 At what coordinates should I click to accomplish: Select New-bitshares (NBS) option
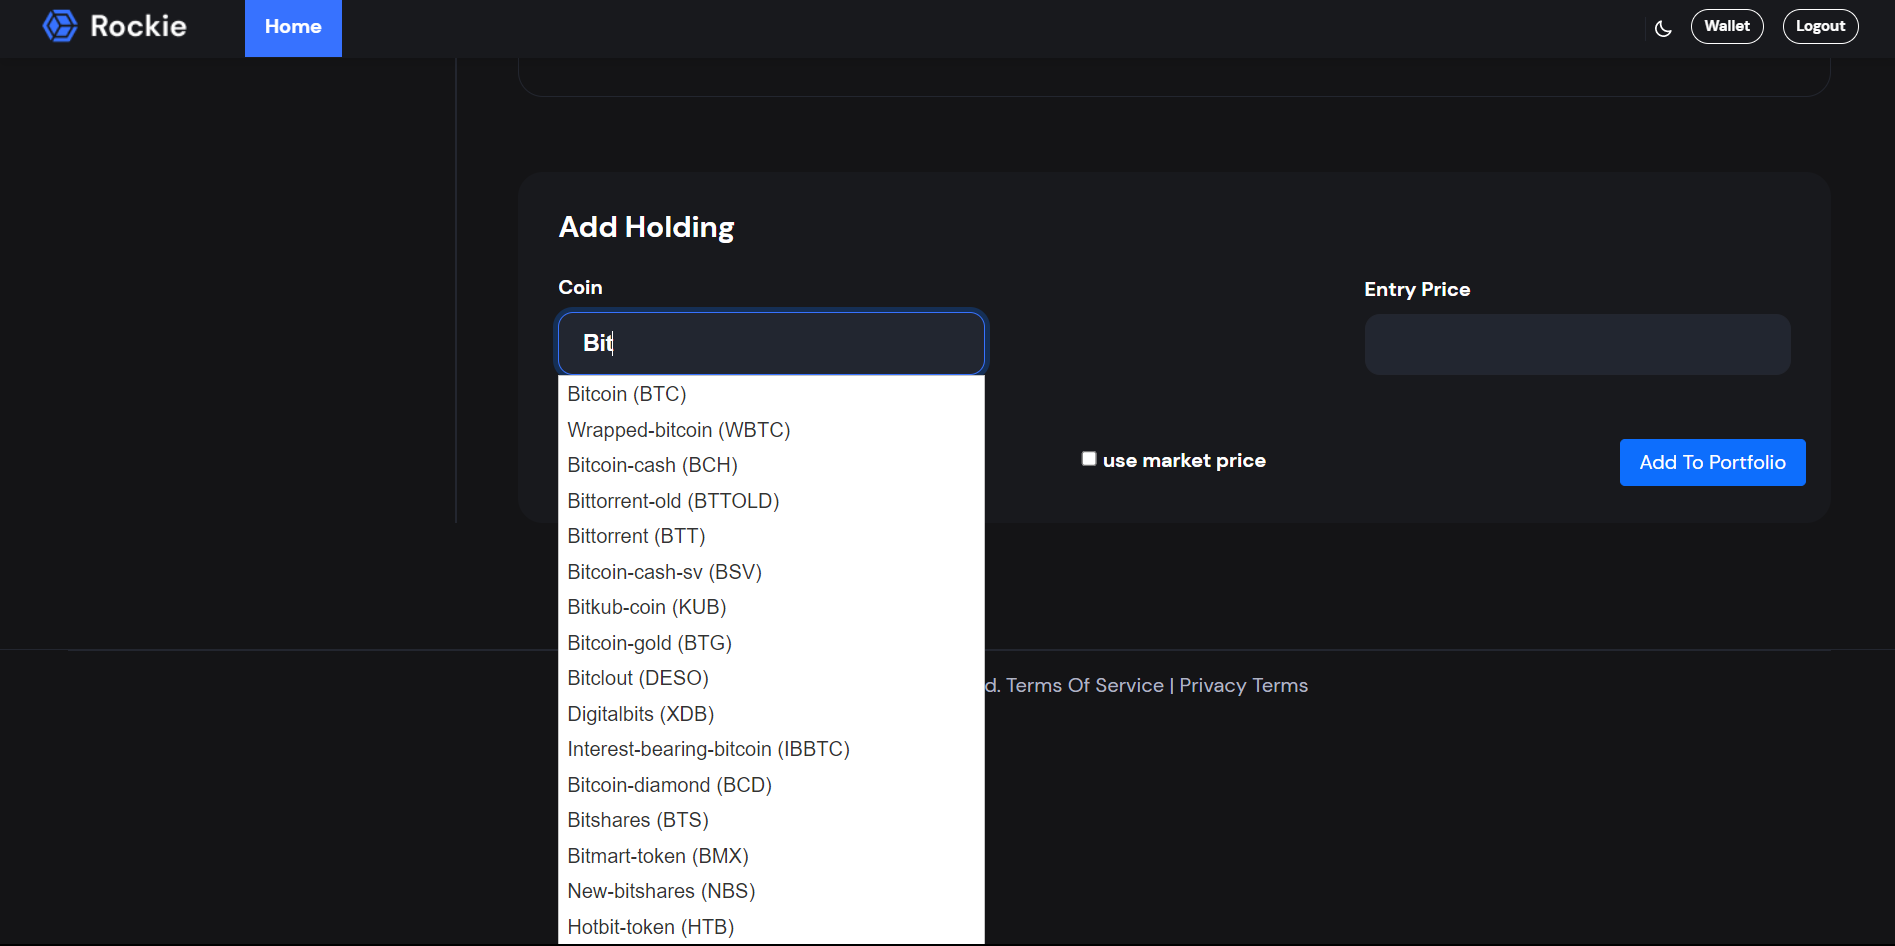tap(771, 891)
